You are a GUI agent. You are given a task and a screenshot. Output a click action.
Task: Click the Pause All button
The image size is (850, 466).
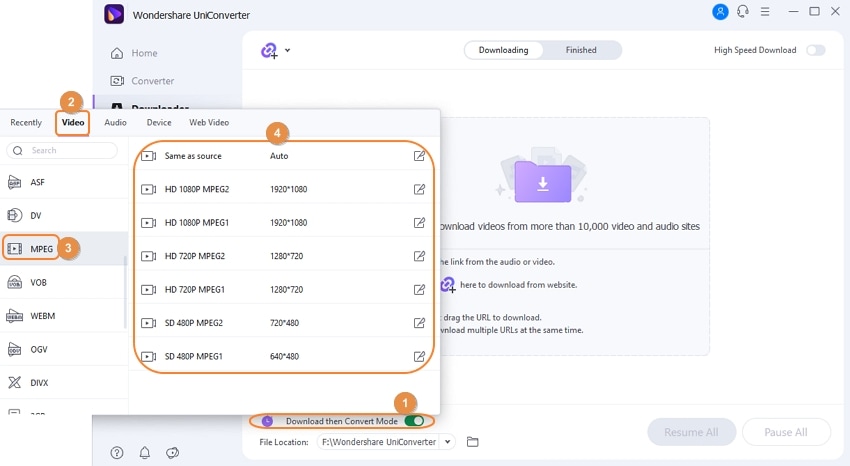click(x=785, y=432)
